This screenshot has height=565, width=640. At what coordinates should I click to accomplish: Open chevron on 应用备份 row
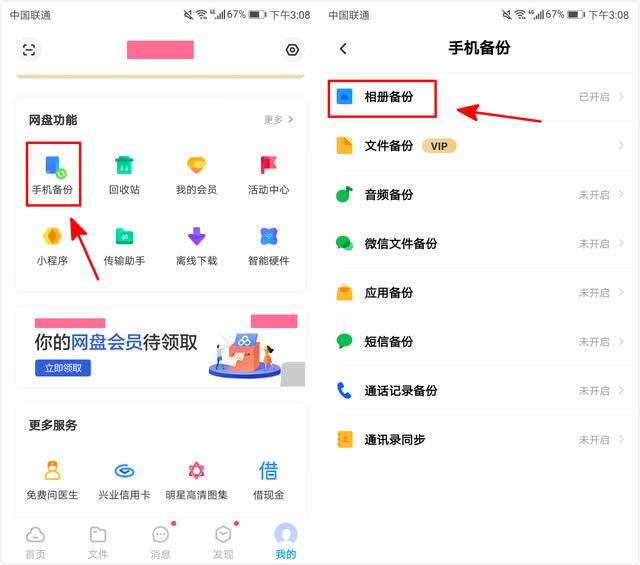(621, 292)
